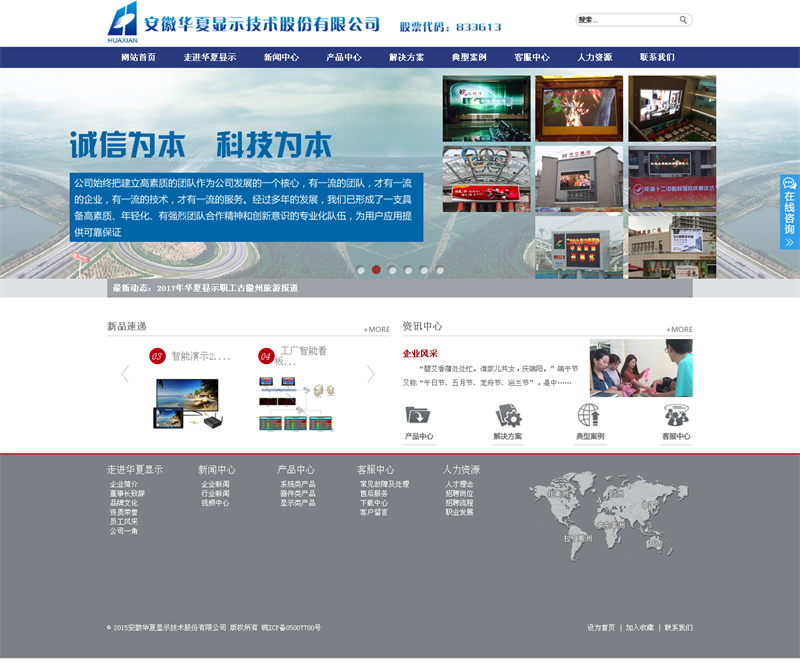Viewport: 800px width, 667px height.
Task: Open footer link 视频中心
Action: point(215,503)
